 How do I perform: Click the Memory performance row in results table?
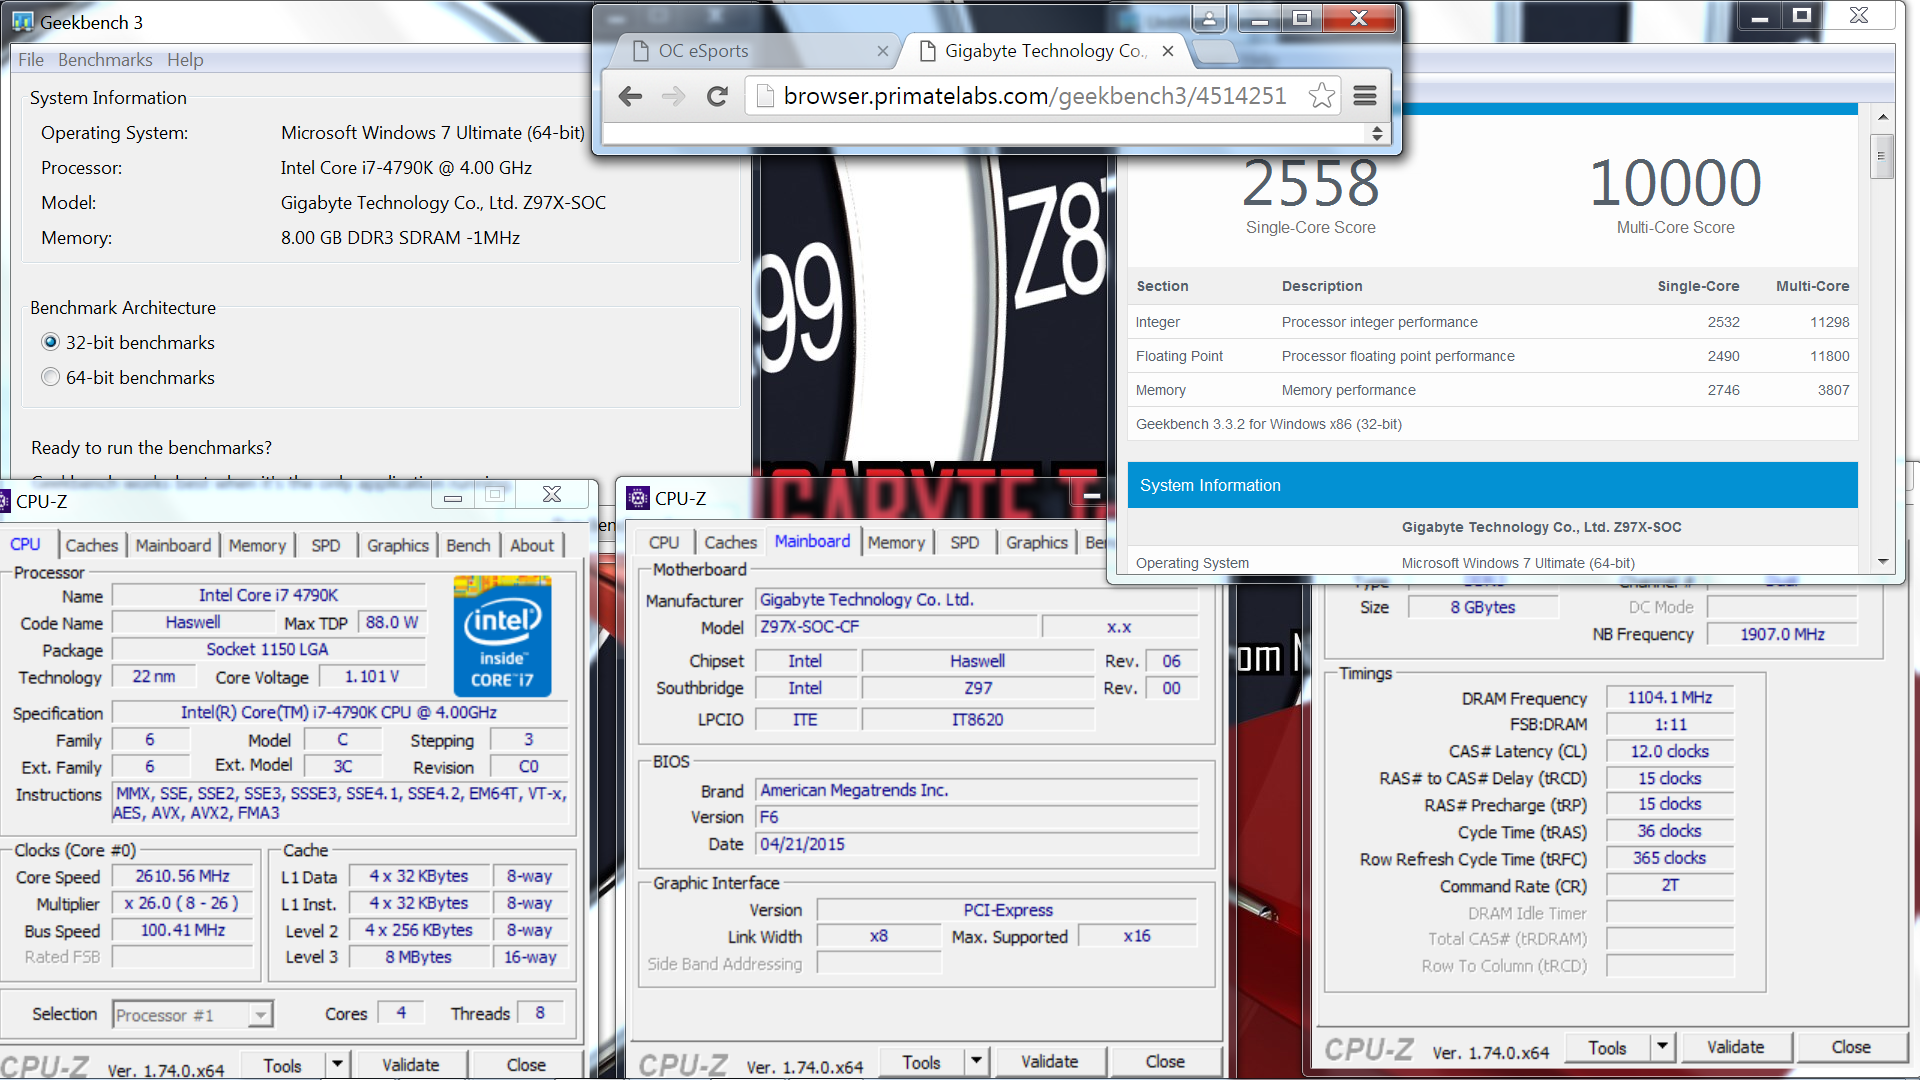pyautogui.click(x=1492, y=390)
